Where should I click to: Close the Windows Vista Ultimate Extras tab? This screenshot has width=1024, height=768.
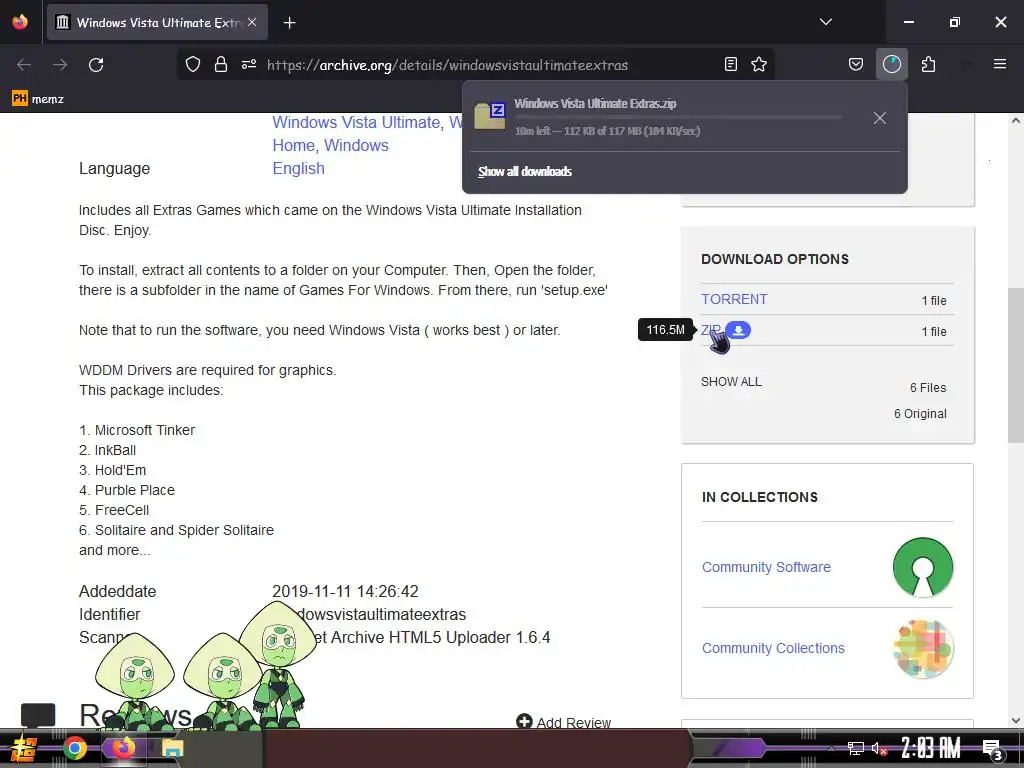pos(252,22)
